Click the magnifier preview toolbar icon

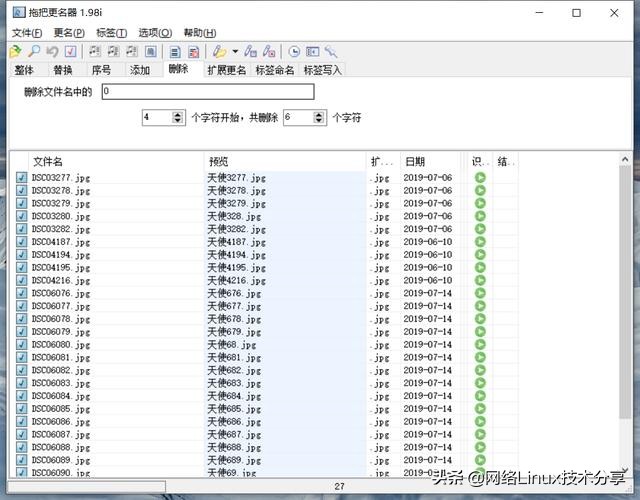tap(33, 51)
